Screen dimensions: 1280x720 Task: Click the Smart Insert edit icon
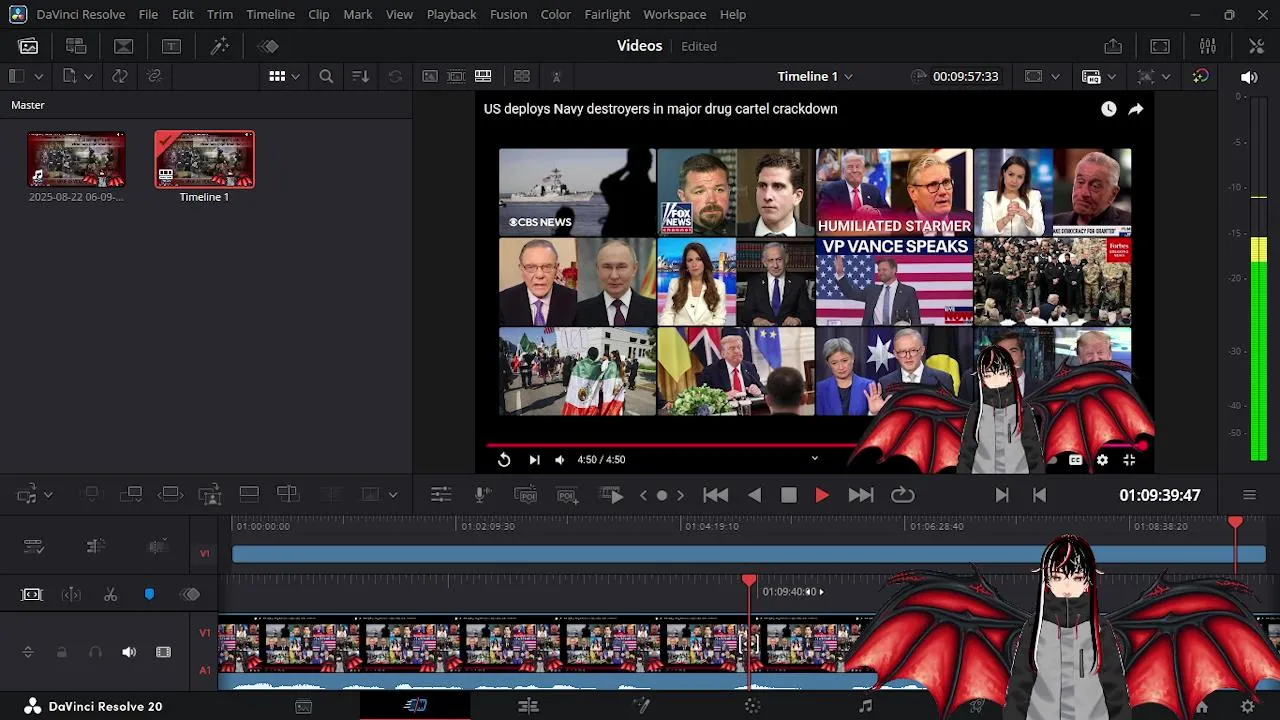(92, 494)
